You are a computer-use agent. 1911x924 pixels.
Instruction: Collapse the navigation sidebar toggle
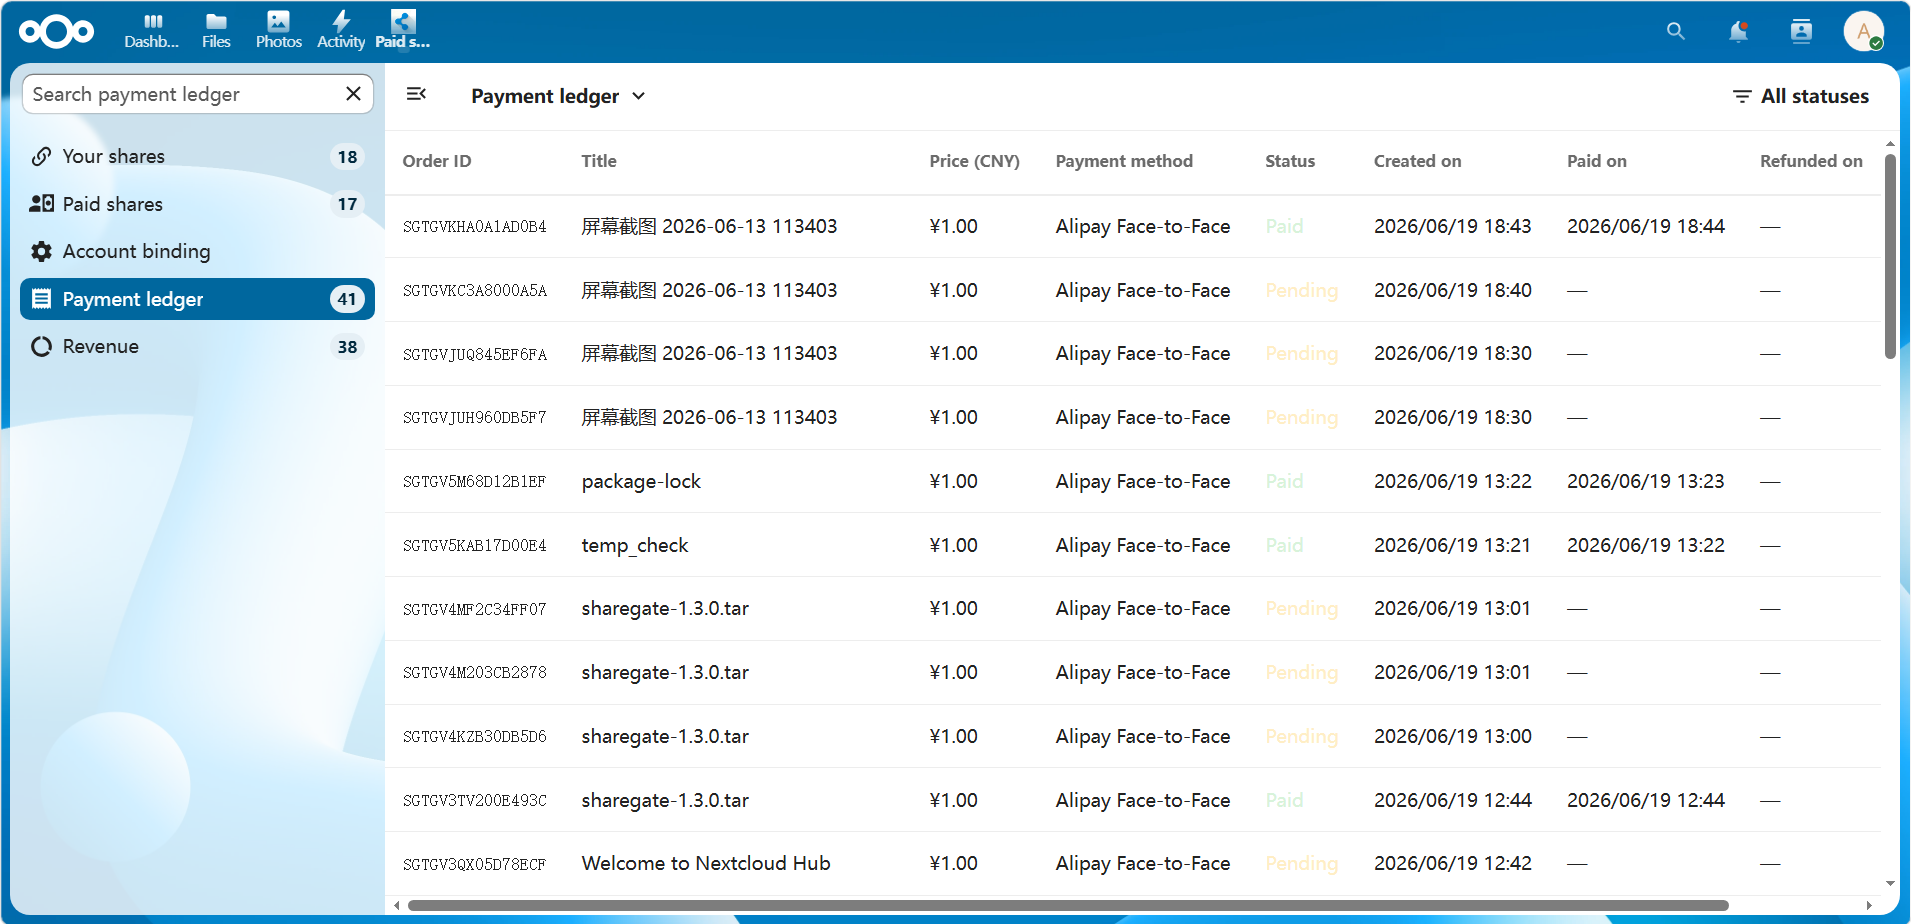pyautogui.click(x=417, y=95)
